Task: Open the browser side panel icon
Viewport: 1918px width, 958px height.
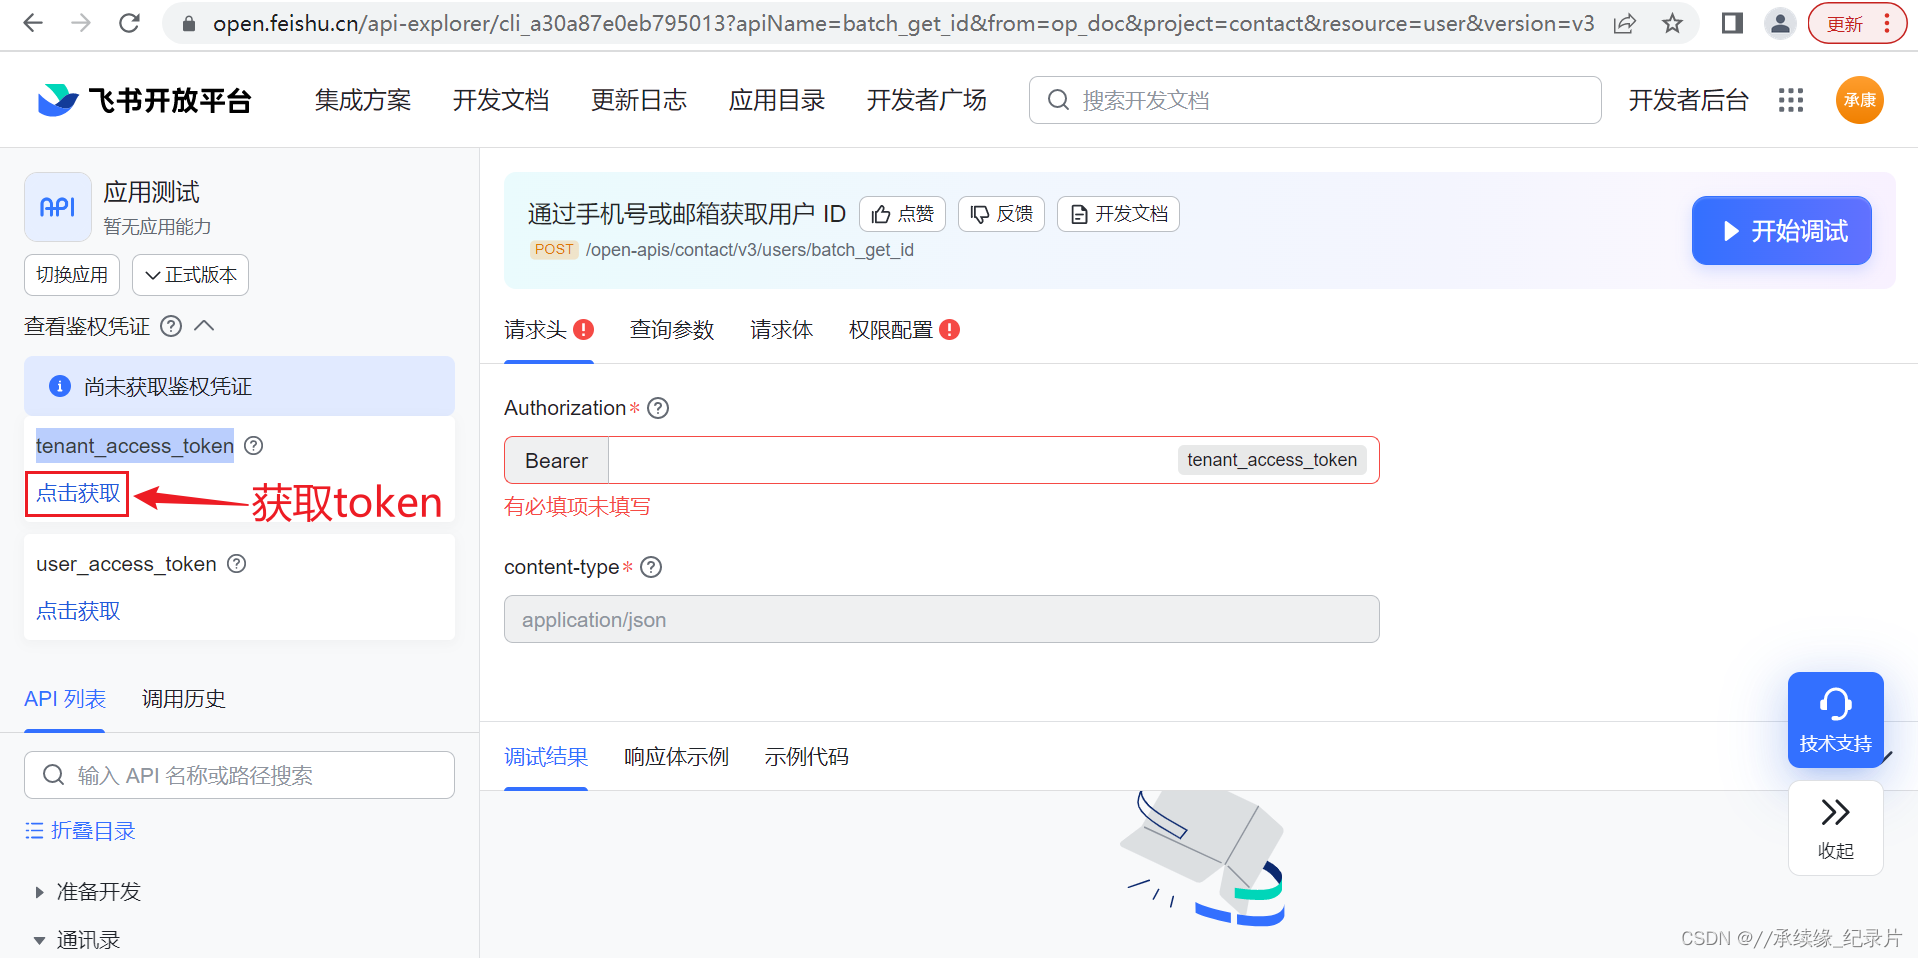Action: point(1732,23)
